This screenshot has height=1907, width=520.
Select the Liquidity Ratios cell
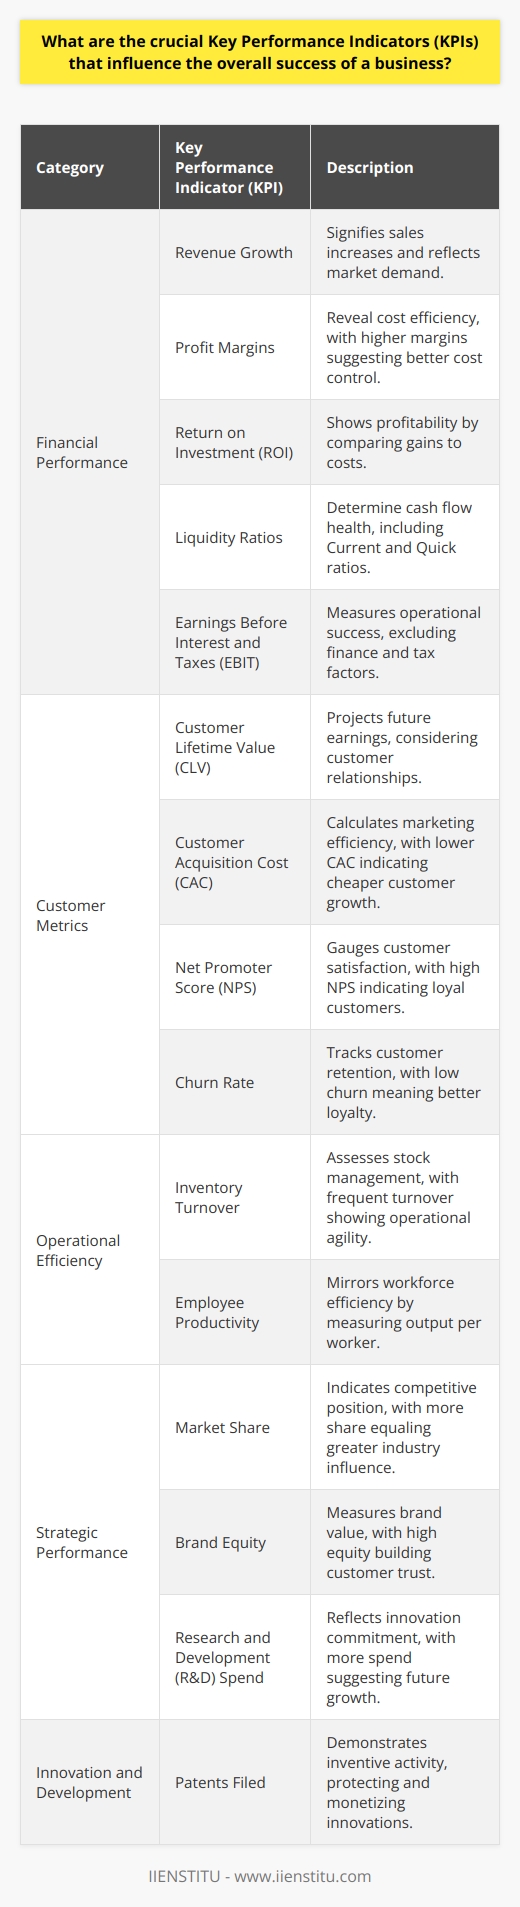[x=235, y=537]
